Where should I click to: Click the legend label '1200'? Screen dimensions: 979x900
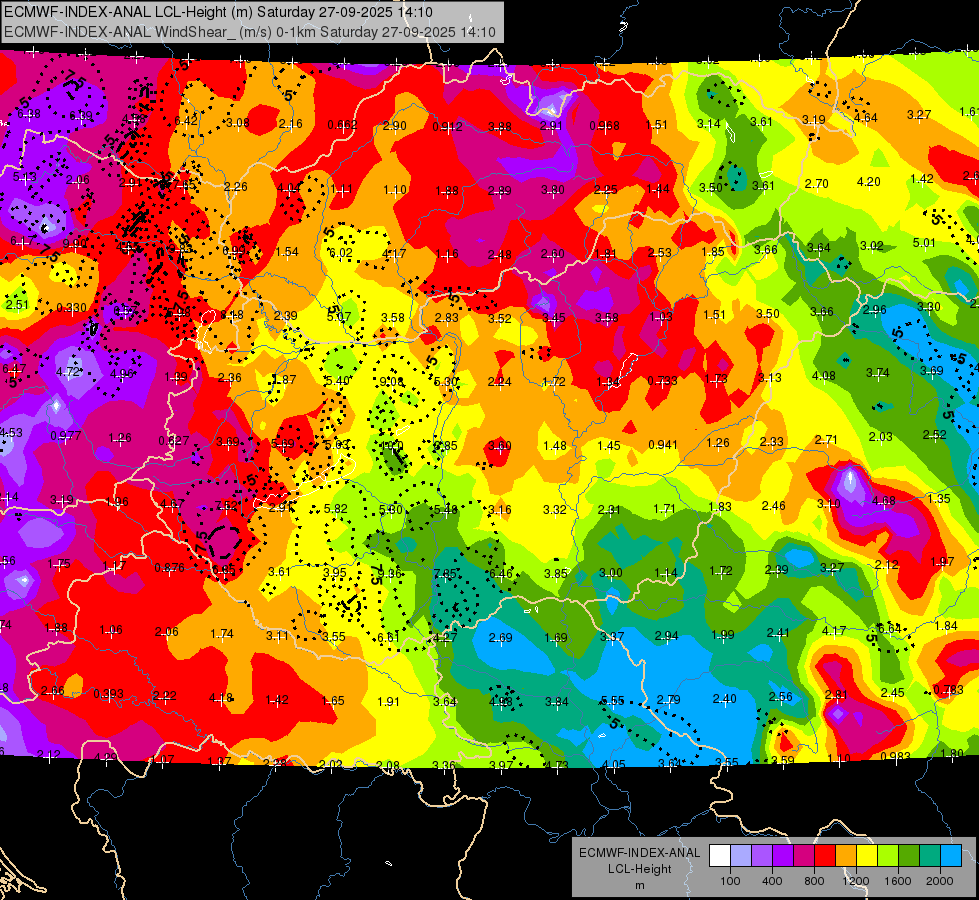point(855,881)
